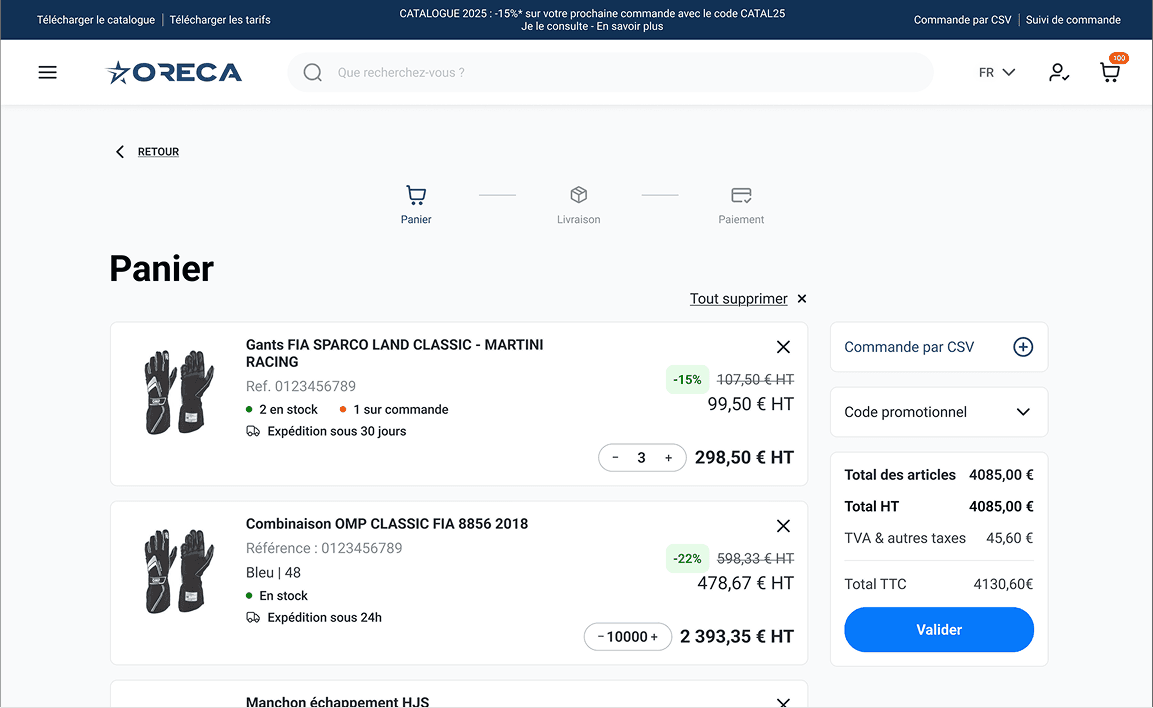Image resolution: width=1153 pixels, height=708 pixels.
Task: Remove Manchon échappement HJS item with X
Action: [783, 702]
